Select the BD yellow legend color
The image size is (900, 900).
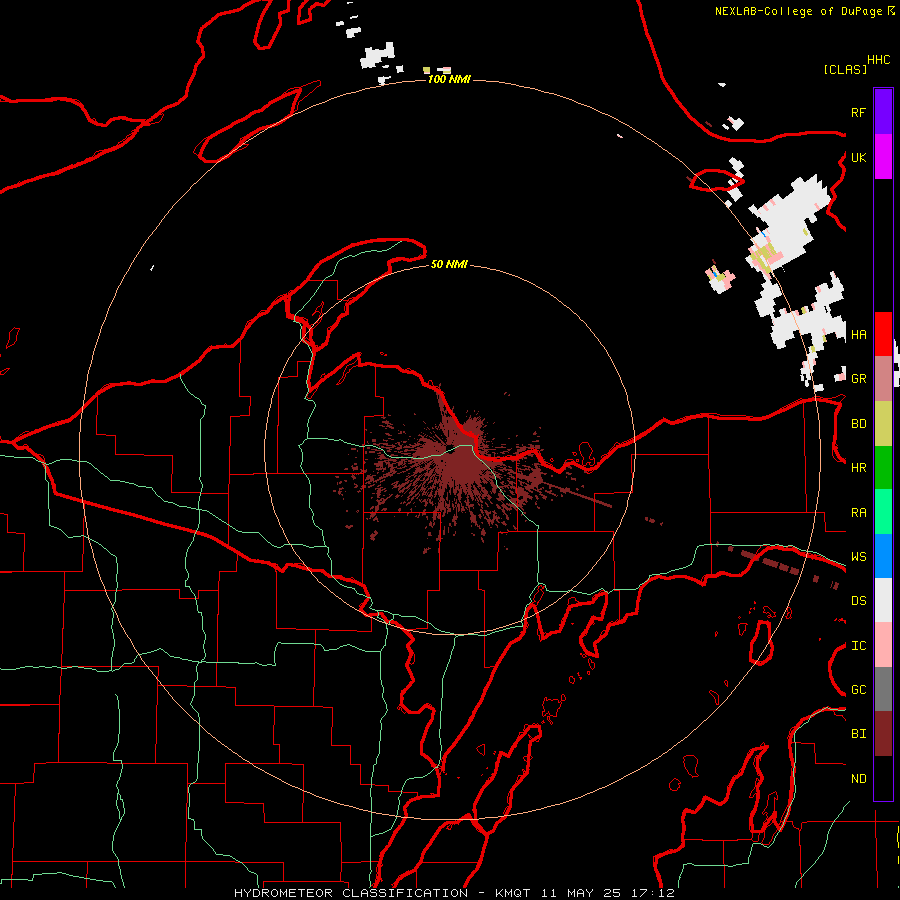(883, 423)
